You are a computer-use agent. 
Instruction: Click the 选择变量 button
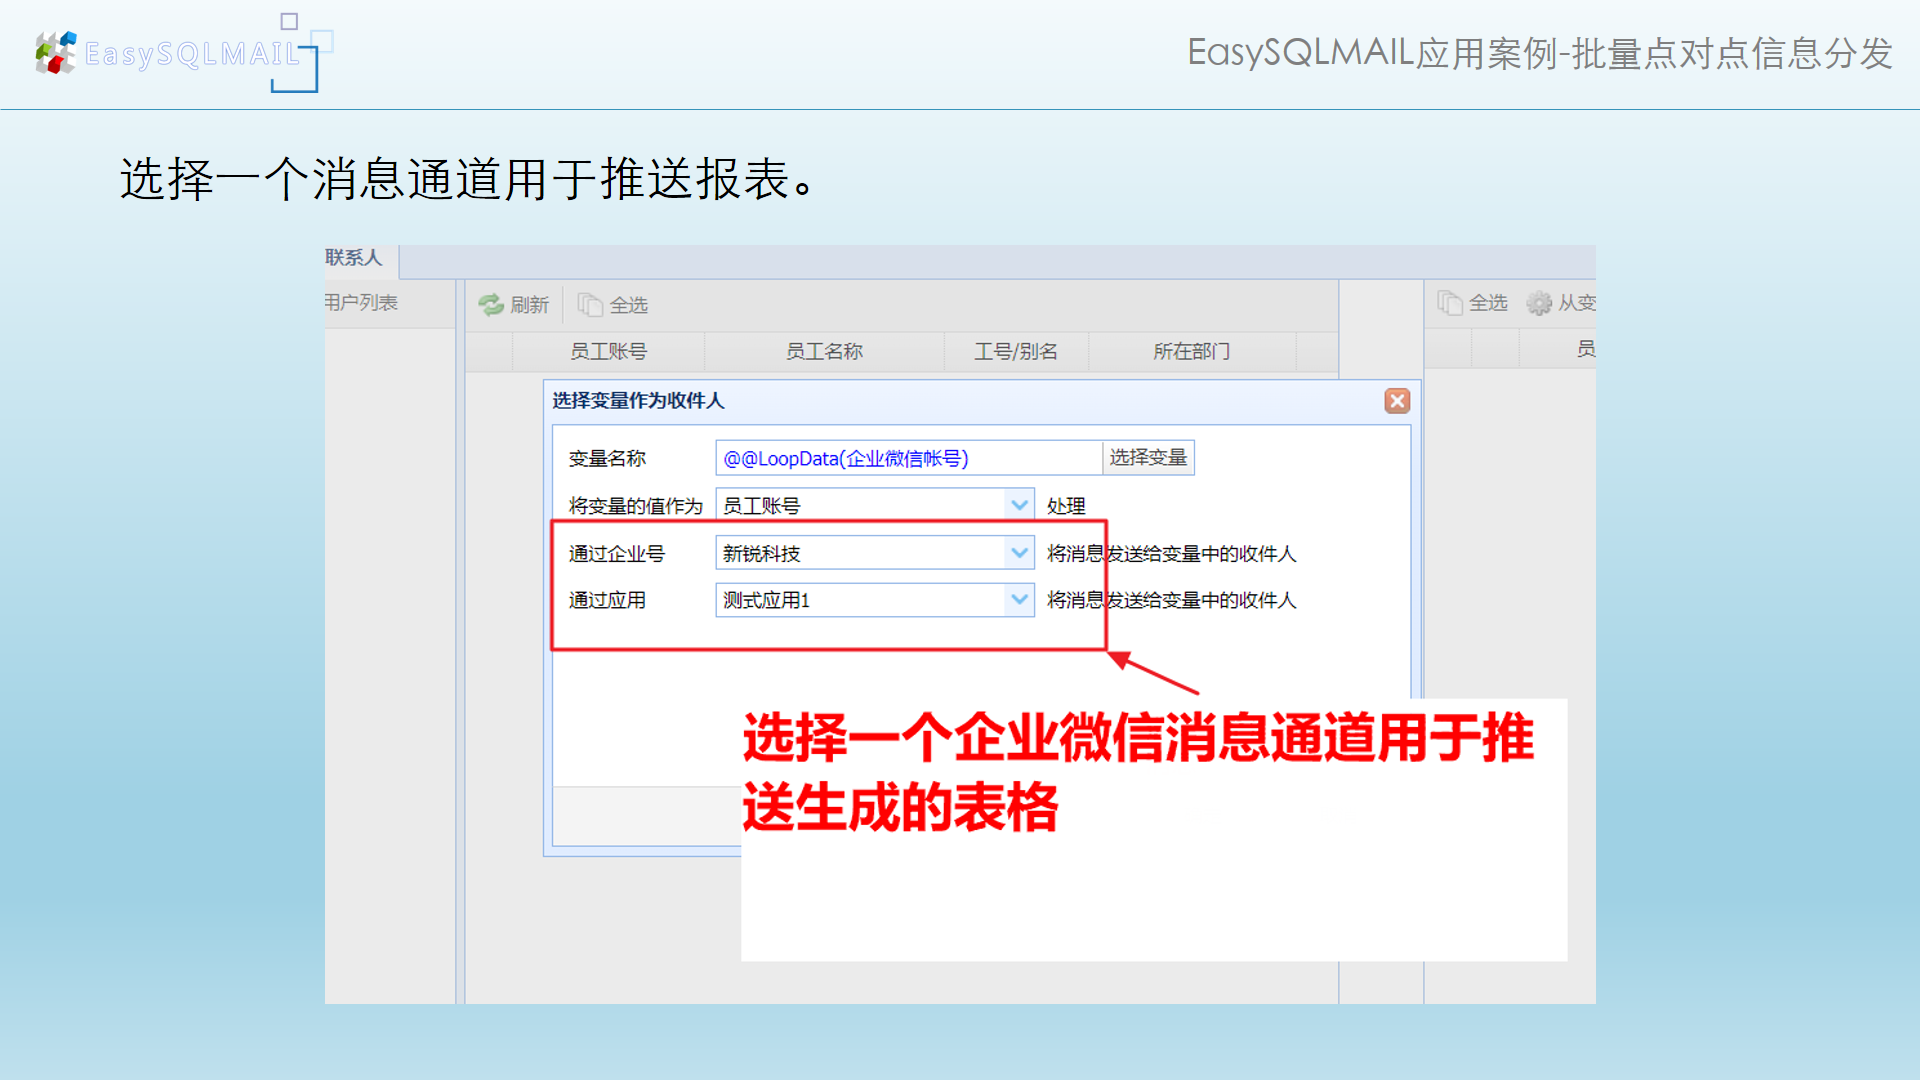coord(1148,458)
